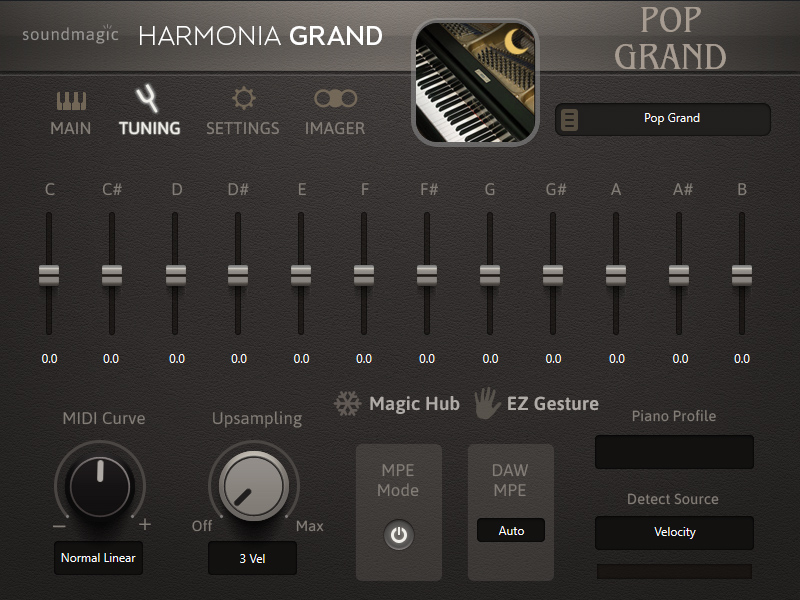Image resolution: width=800 pixels, height=600 pixels.
Task: Open the Piano Profile dropdown box
Action: 674,452
